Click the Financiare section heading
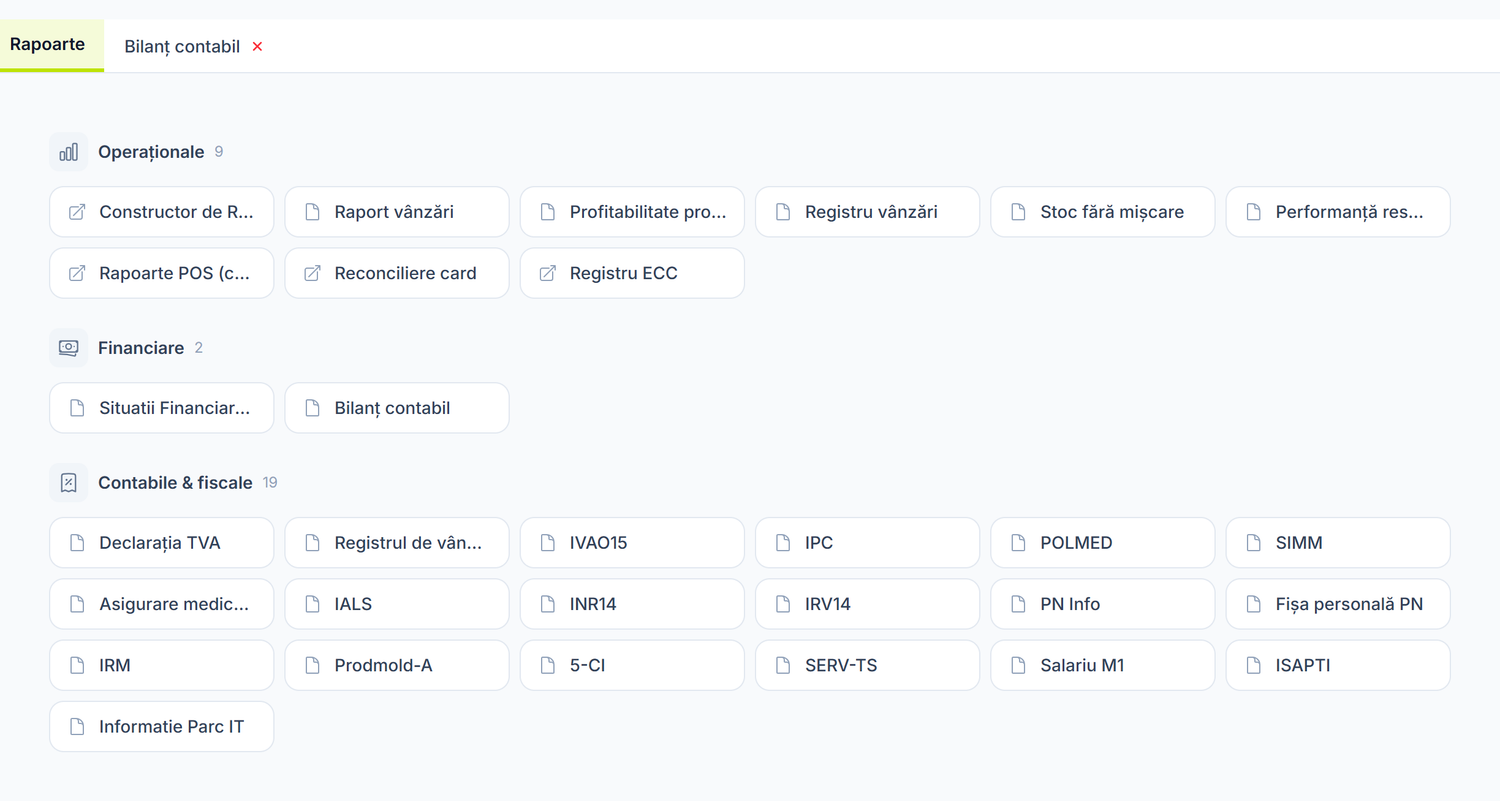This screenshot has height=801, width=1500. (x=141, y=348)
